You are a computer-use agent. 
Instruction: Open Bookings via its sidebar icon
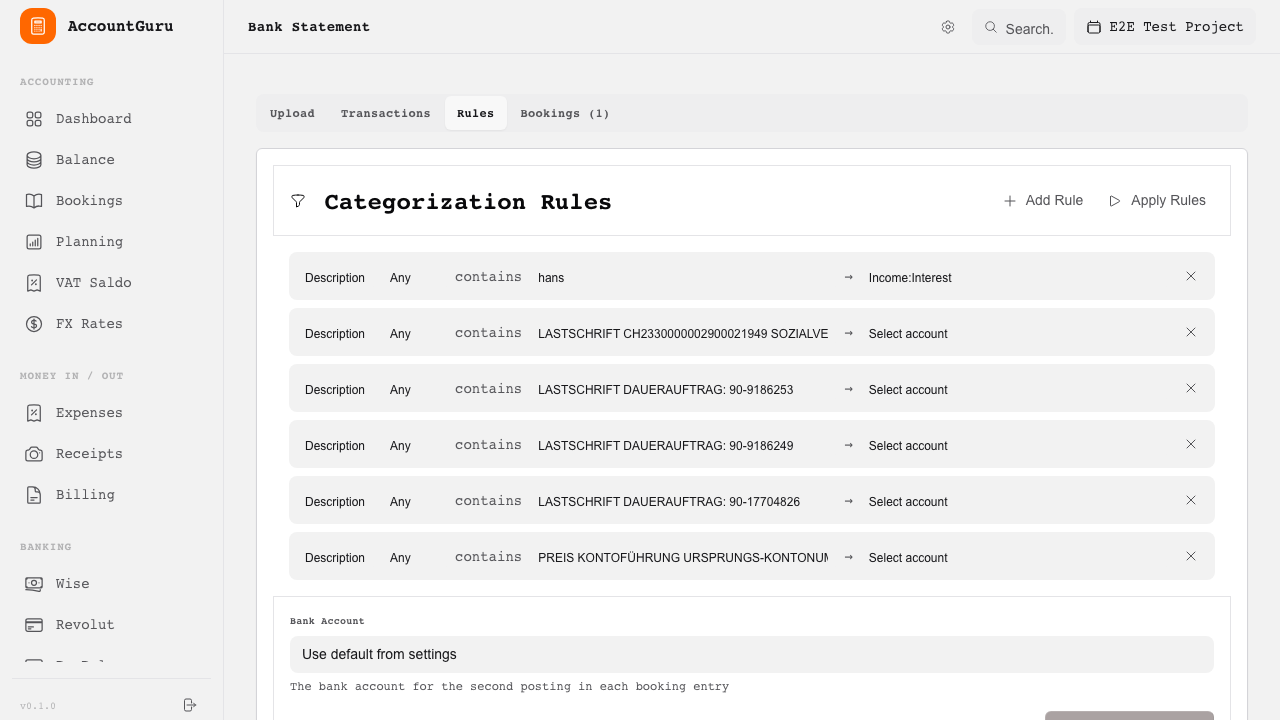[33, 200]
